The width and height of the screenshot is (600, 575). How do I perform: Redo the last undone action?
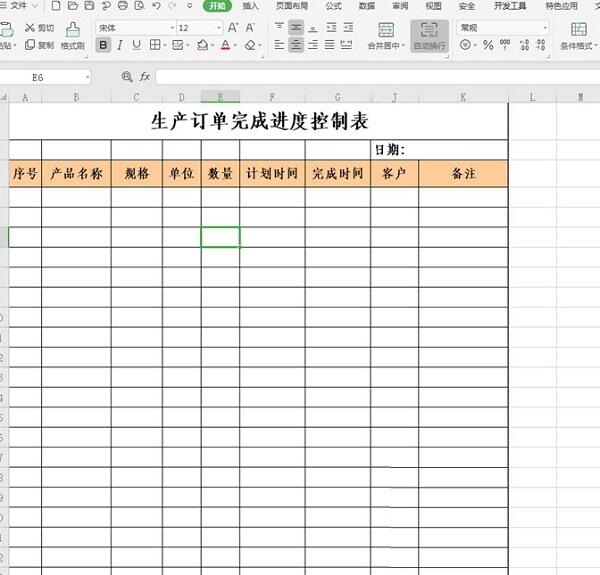pos(173,5)
